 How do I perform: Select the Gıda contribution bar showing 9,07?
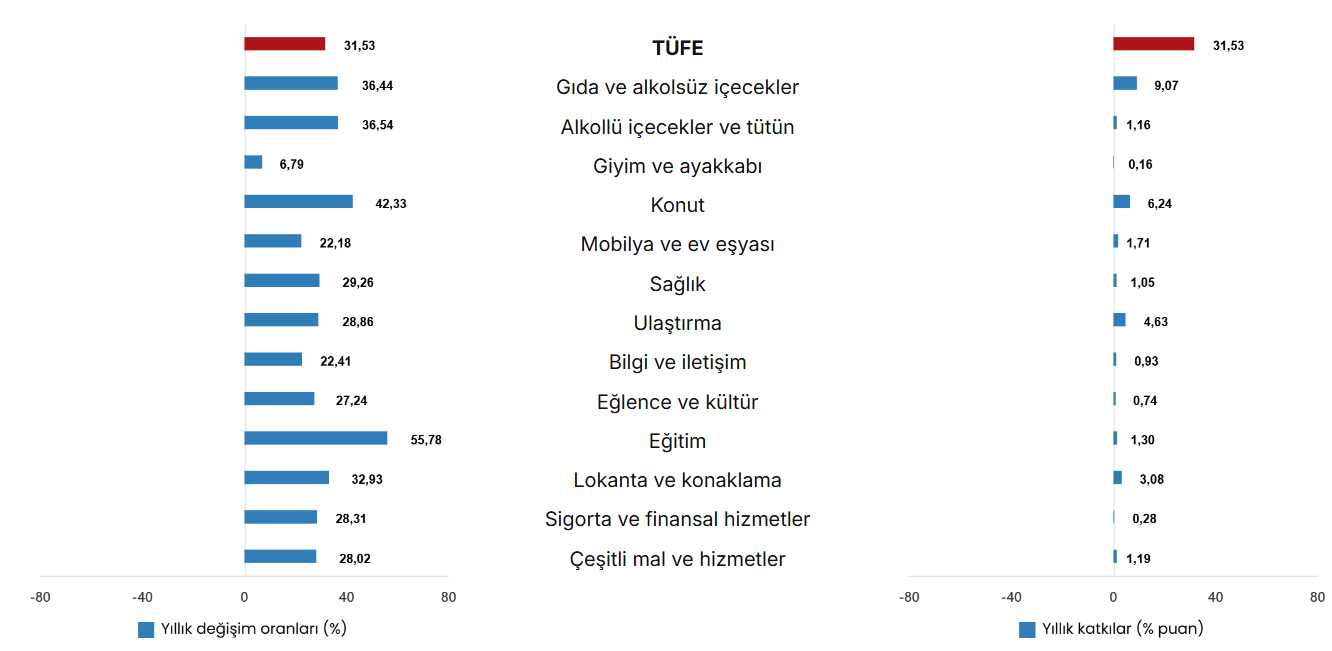pos(1125,84)
